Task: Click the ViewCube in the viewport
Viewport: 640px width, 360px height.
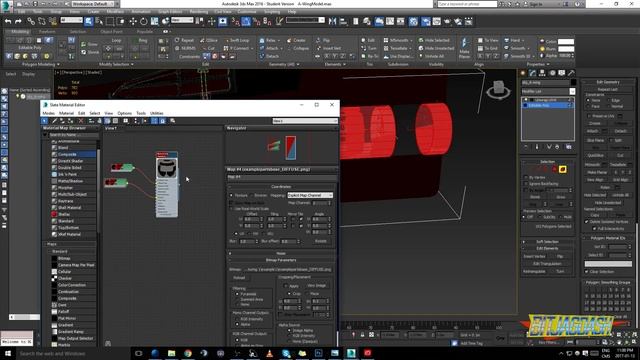Action: coord(498,89)
